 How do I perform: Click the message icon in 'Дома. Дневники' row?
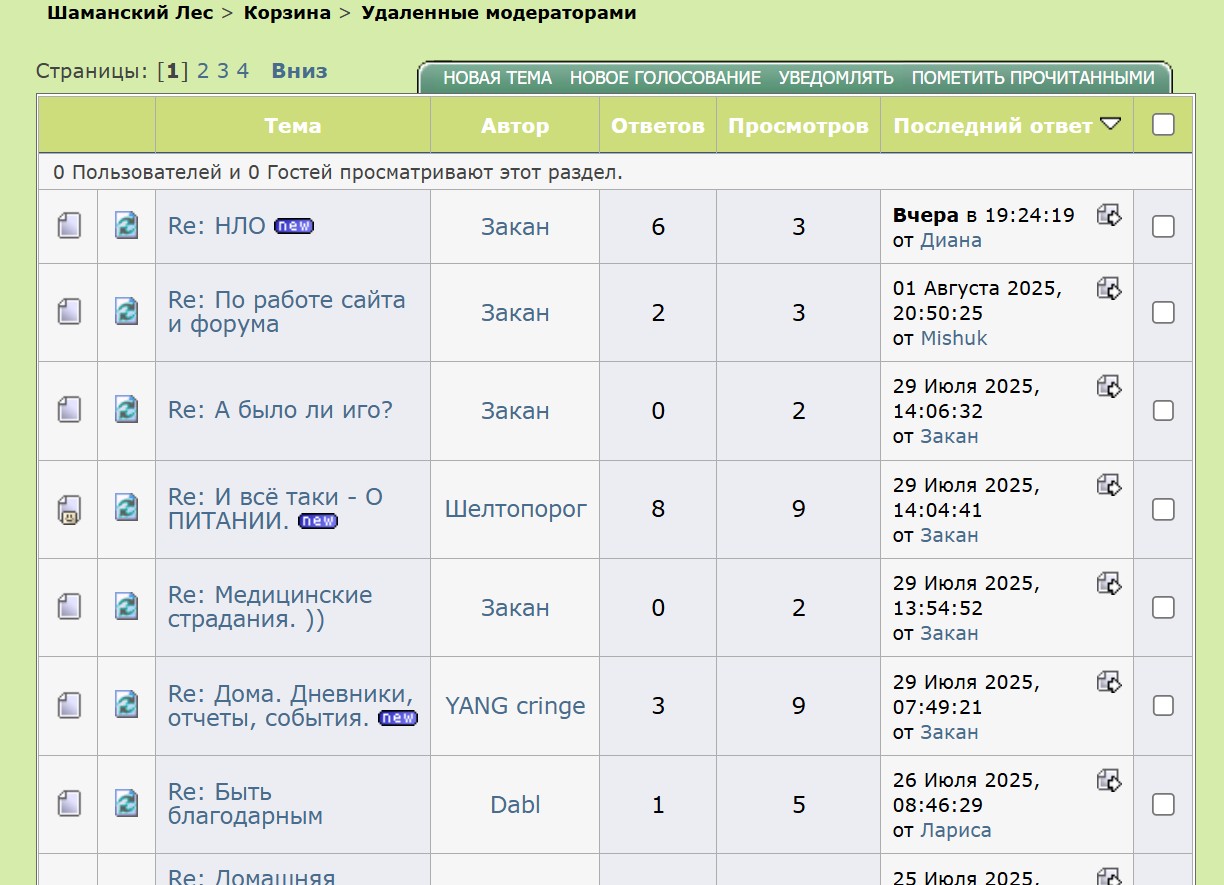pyautogui.click(x=126, y=705)
